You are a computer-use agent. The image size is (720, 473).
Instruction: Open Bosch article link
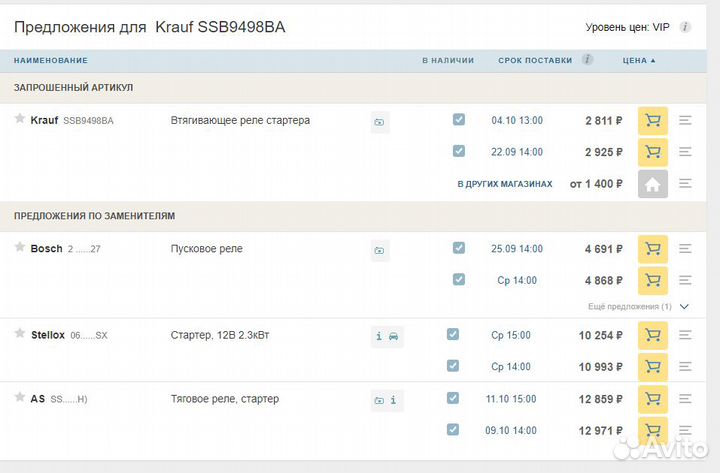pyautogui.click(x=84, y=249)
